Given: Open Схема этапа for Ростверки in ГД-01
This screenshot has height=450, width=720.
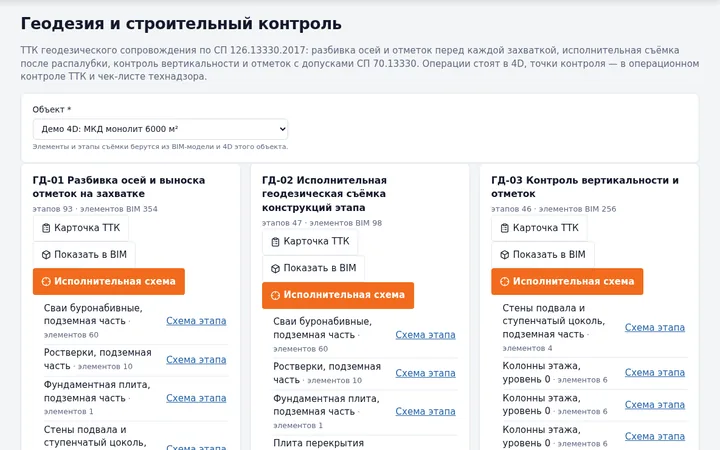Looking at the screenshot, I should click(x=196, y=360).
